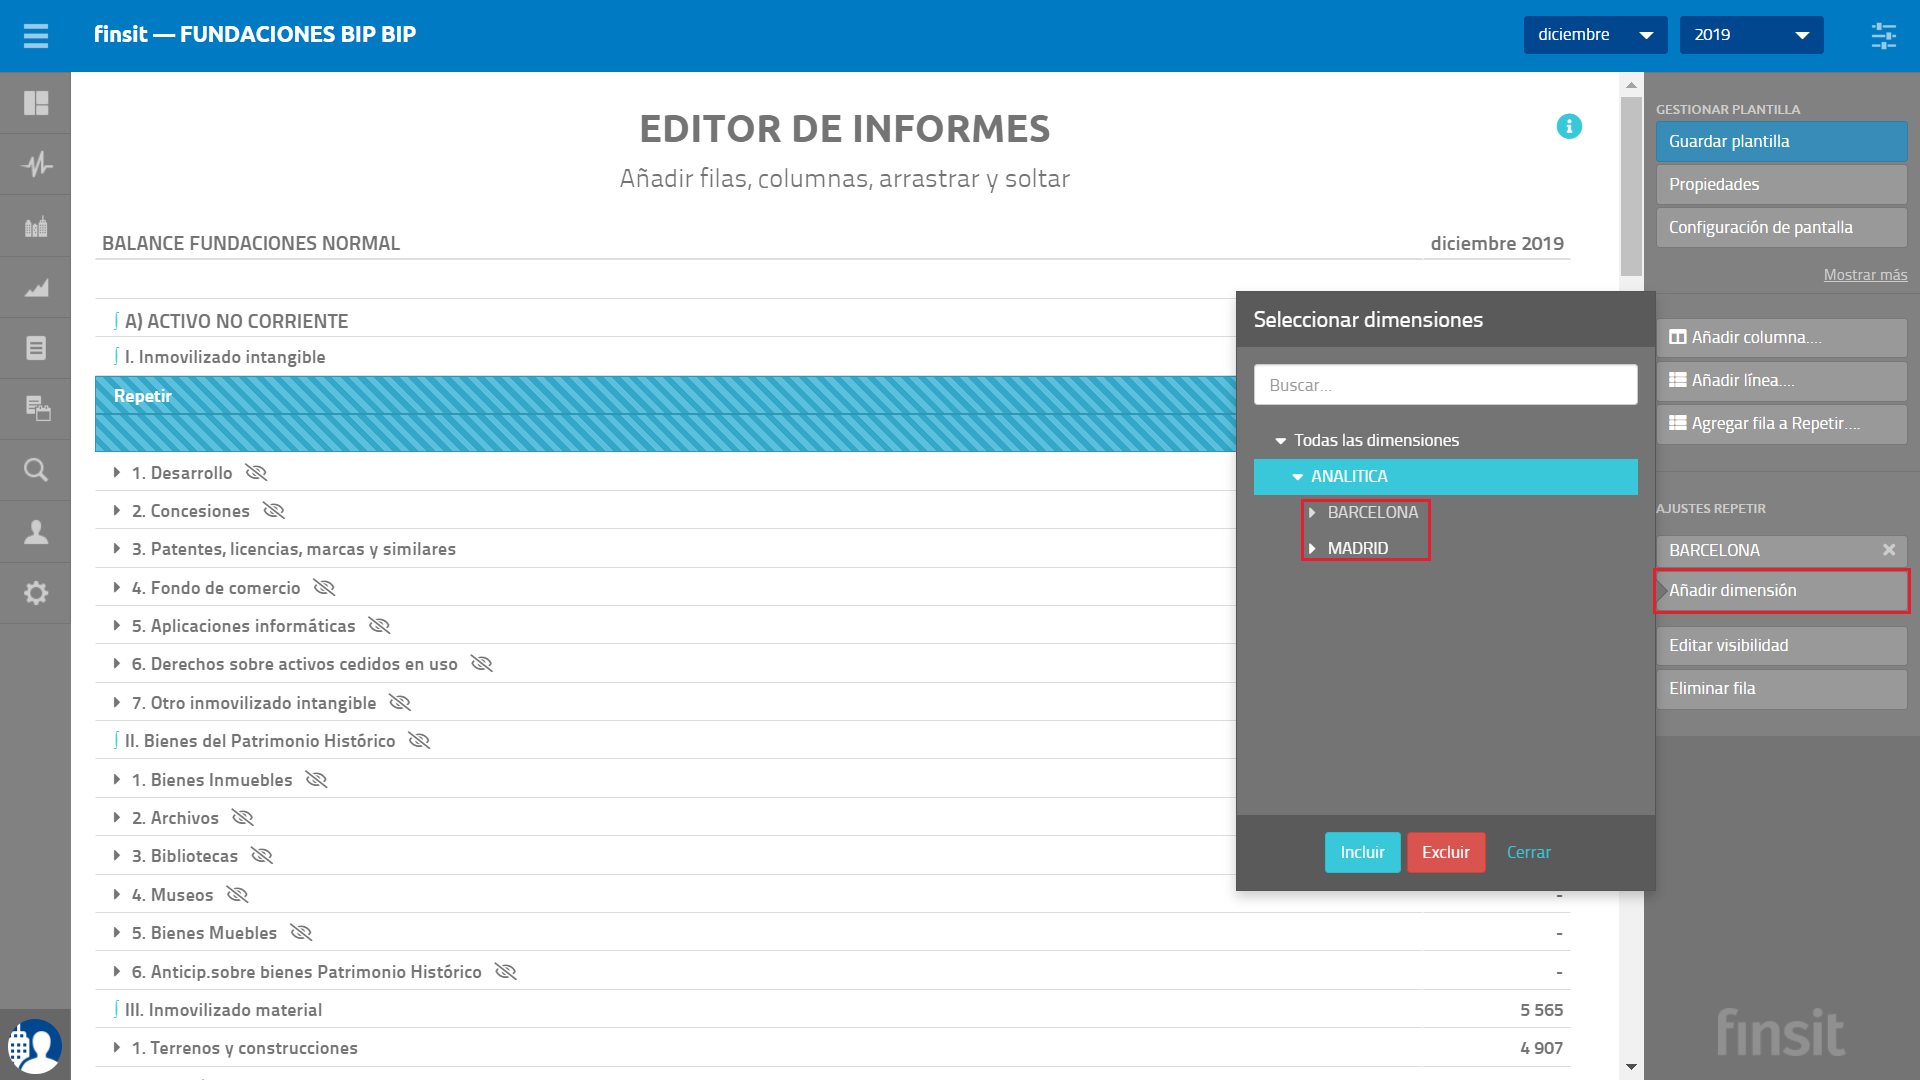
Task: Click the red Excluir button
Action: click(1446, 853)
